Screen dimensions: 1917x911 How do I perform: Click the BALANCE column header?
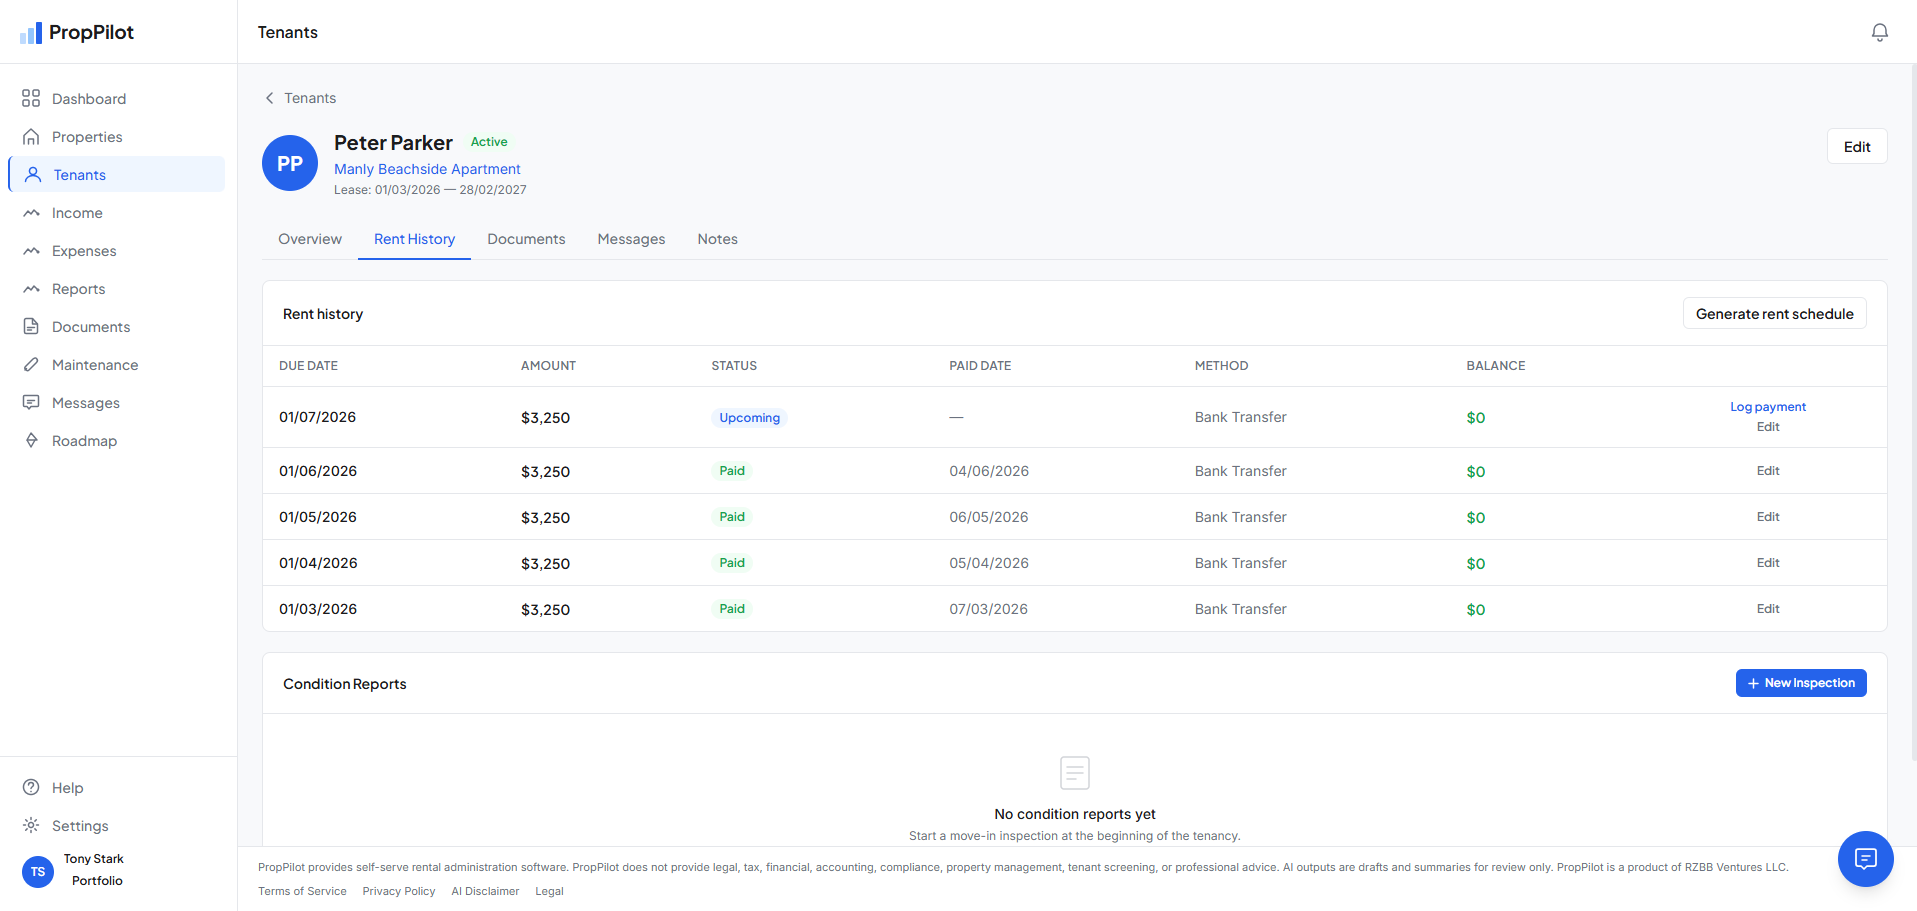(x=1496, y=366)
